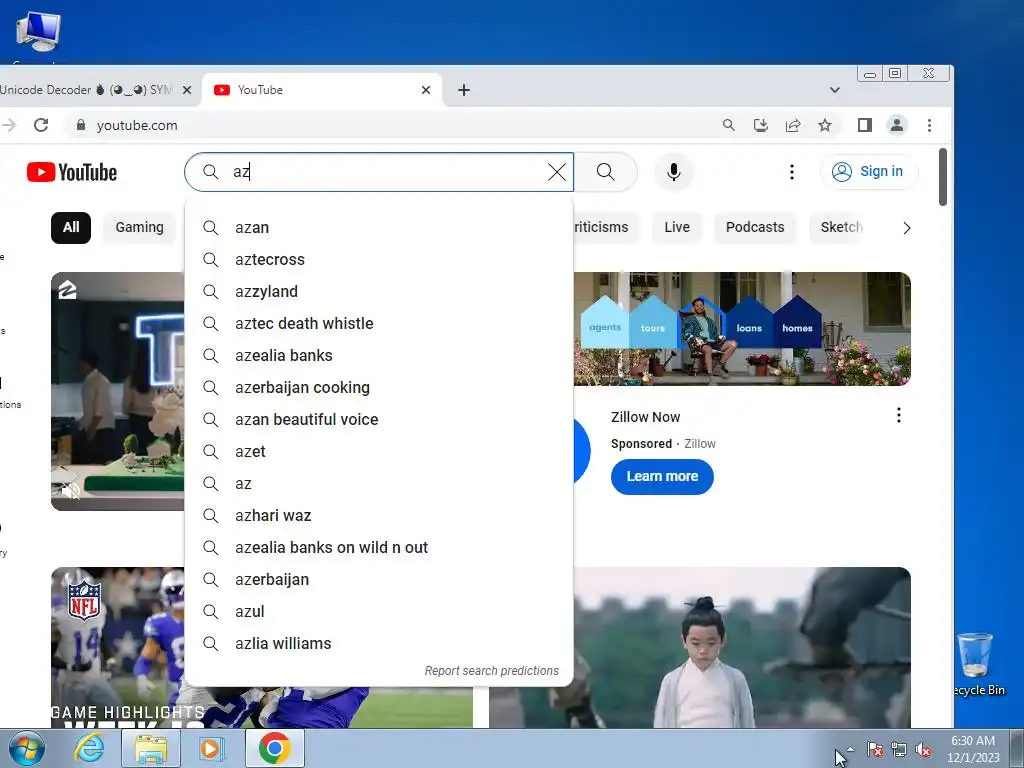This screenshot has height=768, width=1024.
Task: Open Chrome zoom magnifier icon
Action: 729,125
